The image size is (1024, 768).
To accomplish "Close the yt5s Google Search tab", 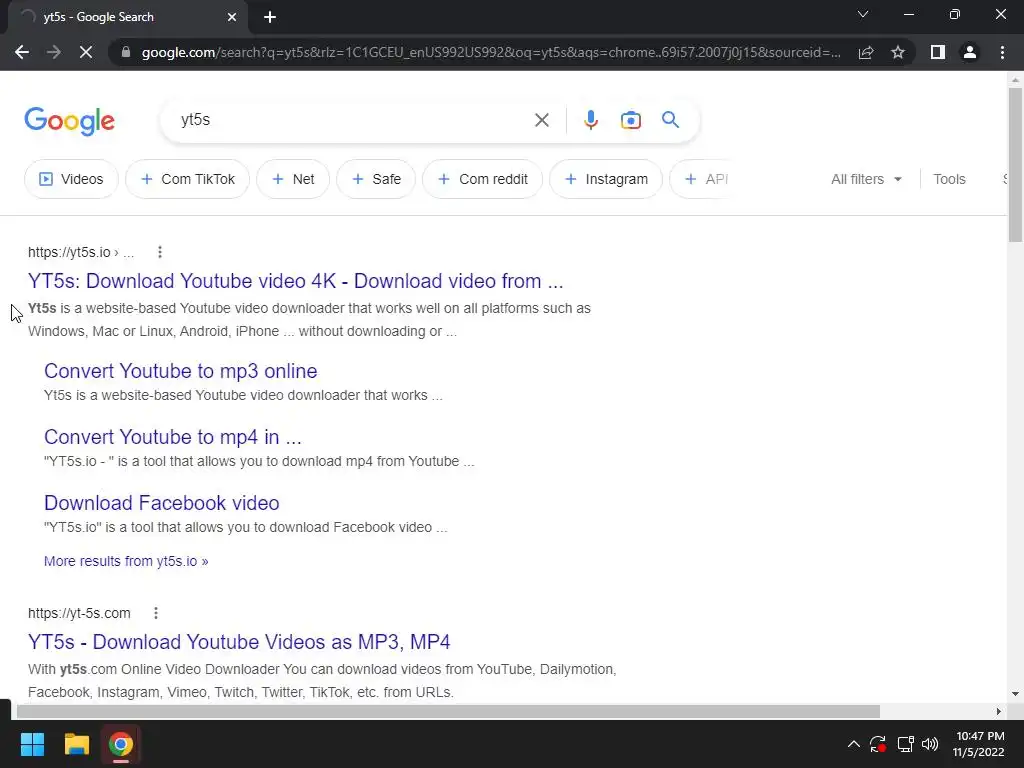I will [x=232, y=18].
